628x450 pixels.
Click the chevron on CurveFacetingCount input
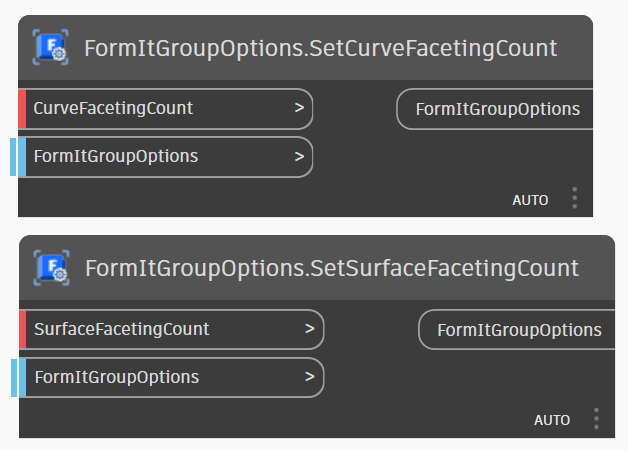(x=299, y=108)
